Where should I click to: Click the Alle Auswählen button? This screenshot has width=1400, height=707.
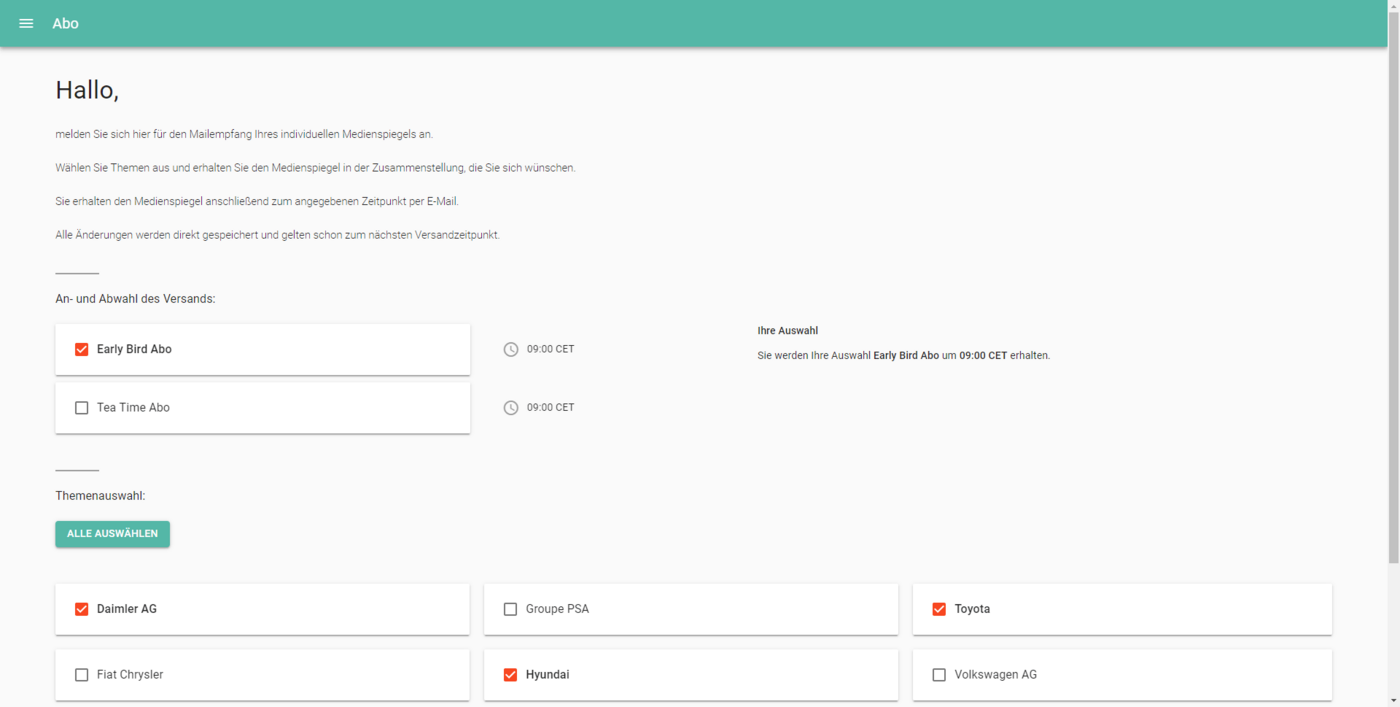click(112, 534)
